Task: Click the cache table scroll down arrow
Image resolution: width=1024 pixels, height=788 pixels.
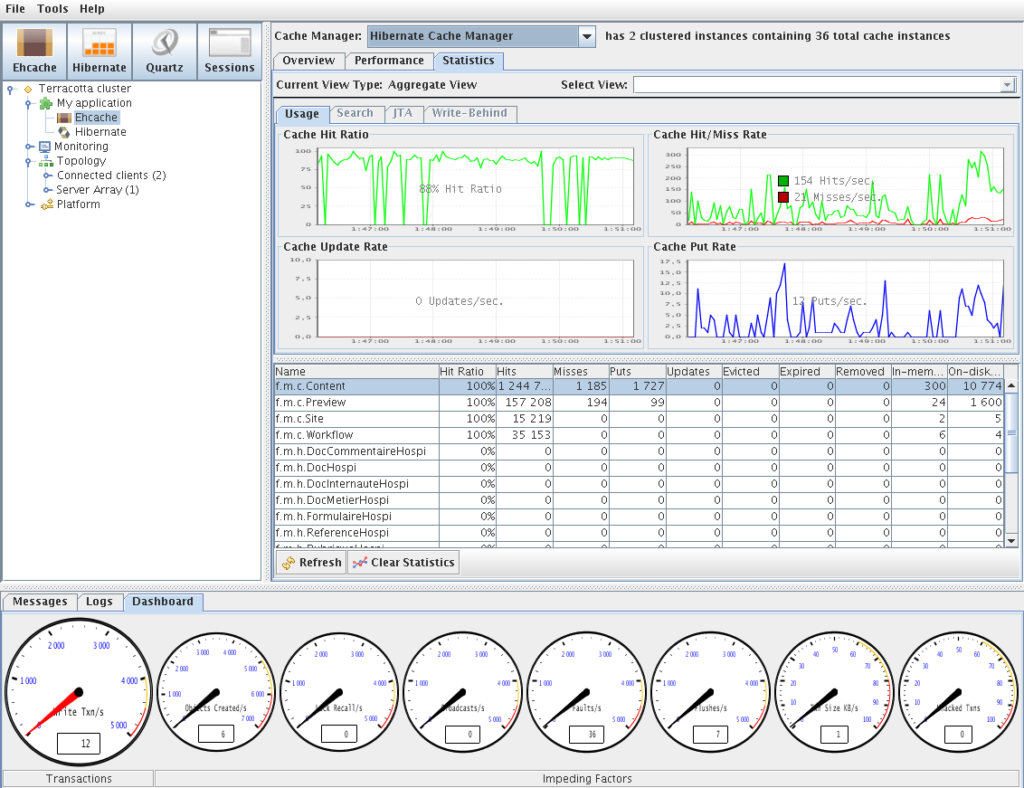Action: click(1011, 541)
